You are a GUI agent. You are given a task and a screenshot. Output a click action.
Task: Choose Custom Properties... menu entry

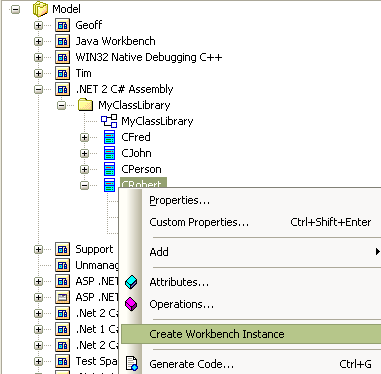tap(250, 222)
